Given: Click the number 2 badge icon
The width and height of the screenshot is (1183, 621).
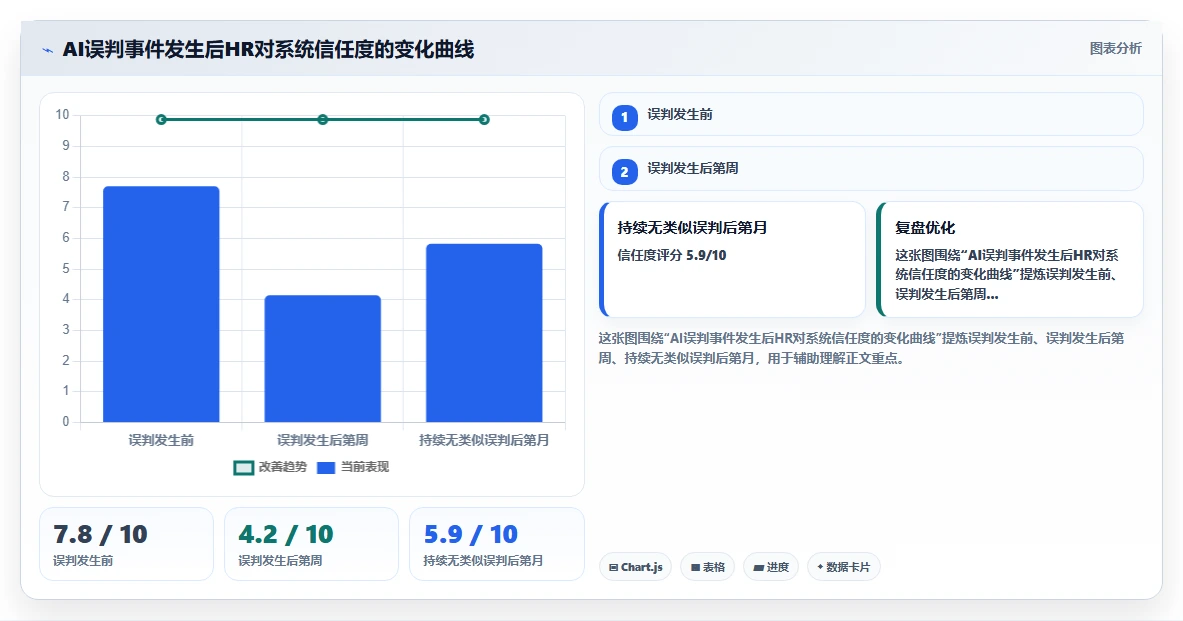Looking at the screenshot, I should coord(624,172).
